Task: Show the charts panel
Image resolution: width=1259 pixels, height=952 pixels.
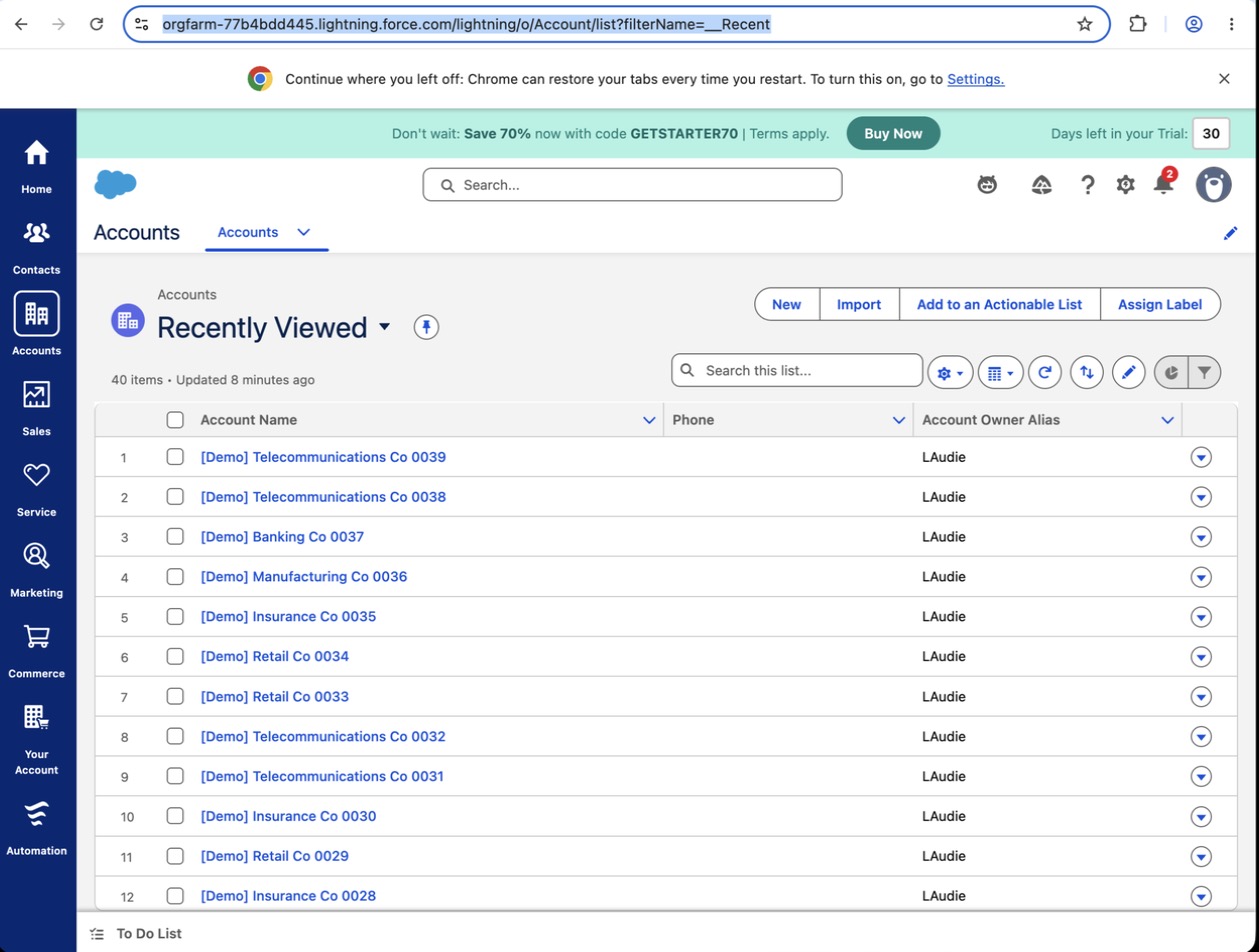Action: pos(1171,372)
